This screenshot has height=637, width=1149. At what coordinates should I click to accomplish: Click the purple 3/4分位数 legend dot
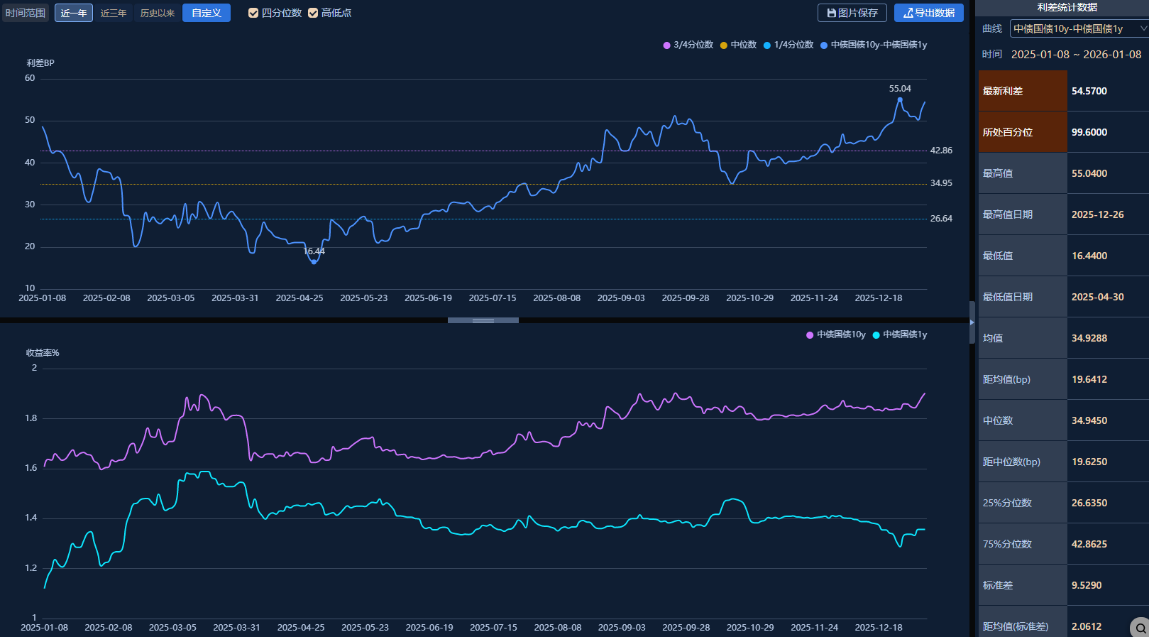(667, 45)
